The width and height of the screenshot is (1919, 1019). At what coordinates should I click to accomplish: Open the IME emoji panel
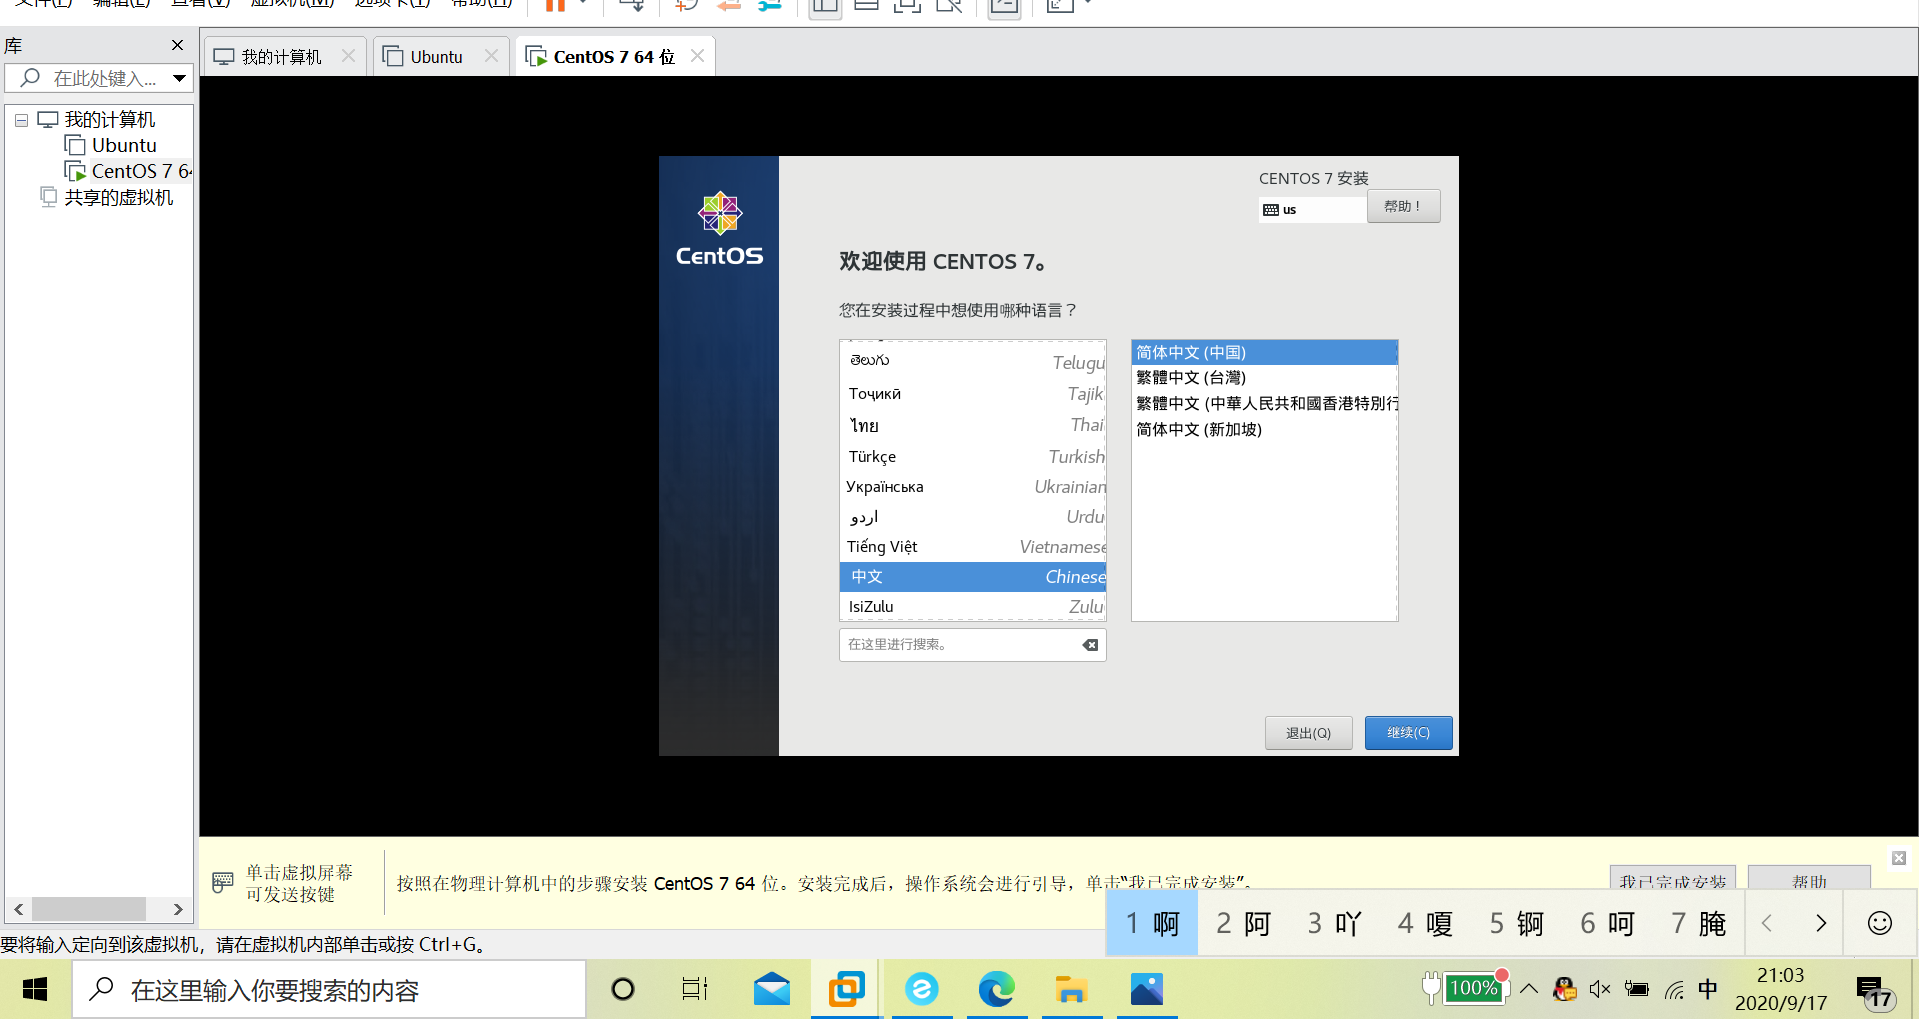(x=1880, y=923)
